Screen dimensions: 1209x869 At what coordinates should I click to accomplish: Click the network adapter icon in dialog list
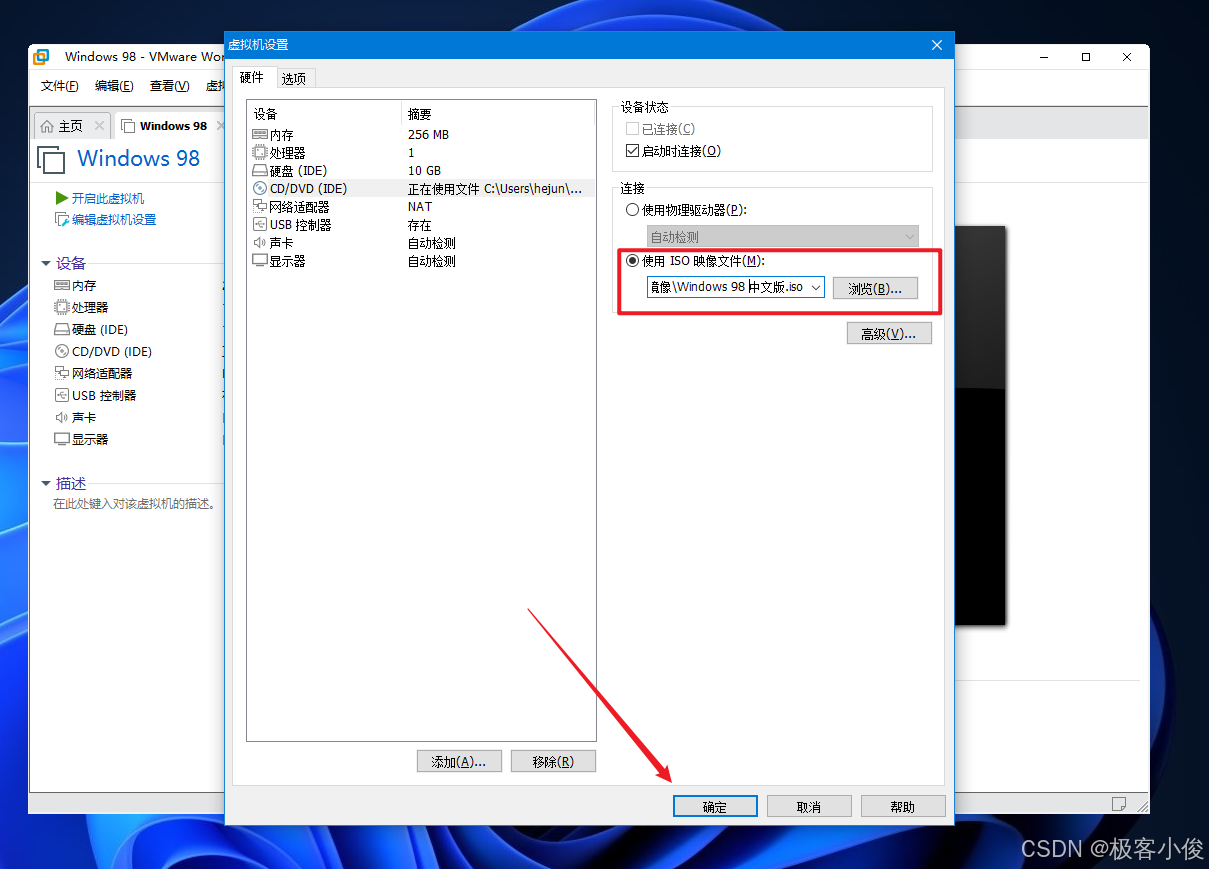coord(260,206)
